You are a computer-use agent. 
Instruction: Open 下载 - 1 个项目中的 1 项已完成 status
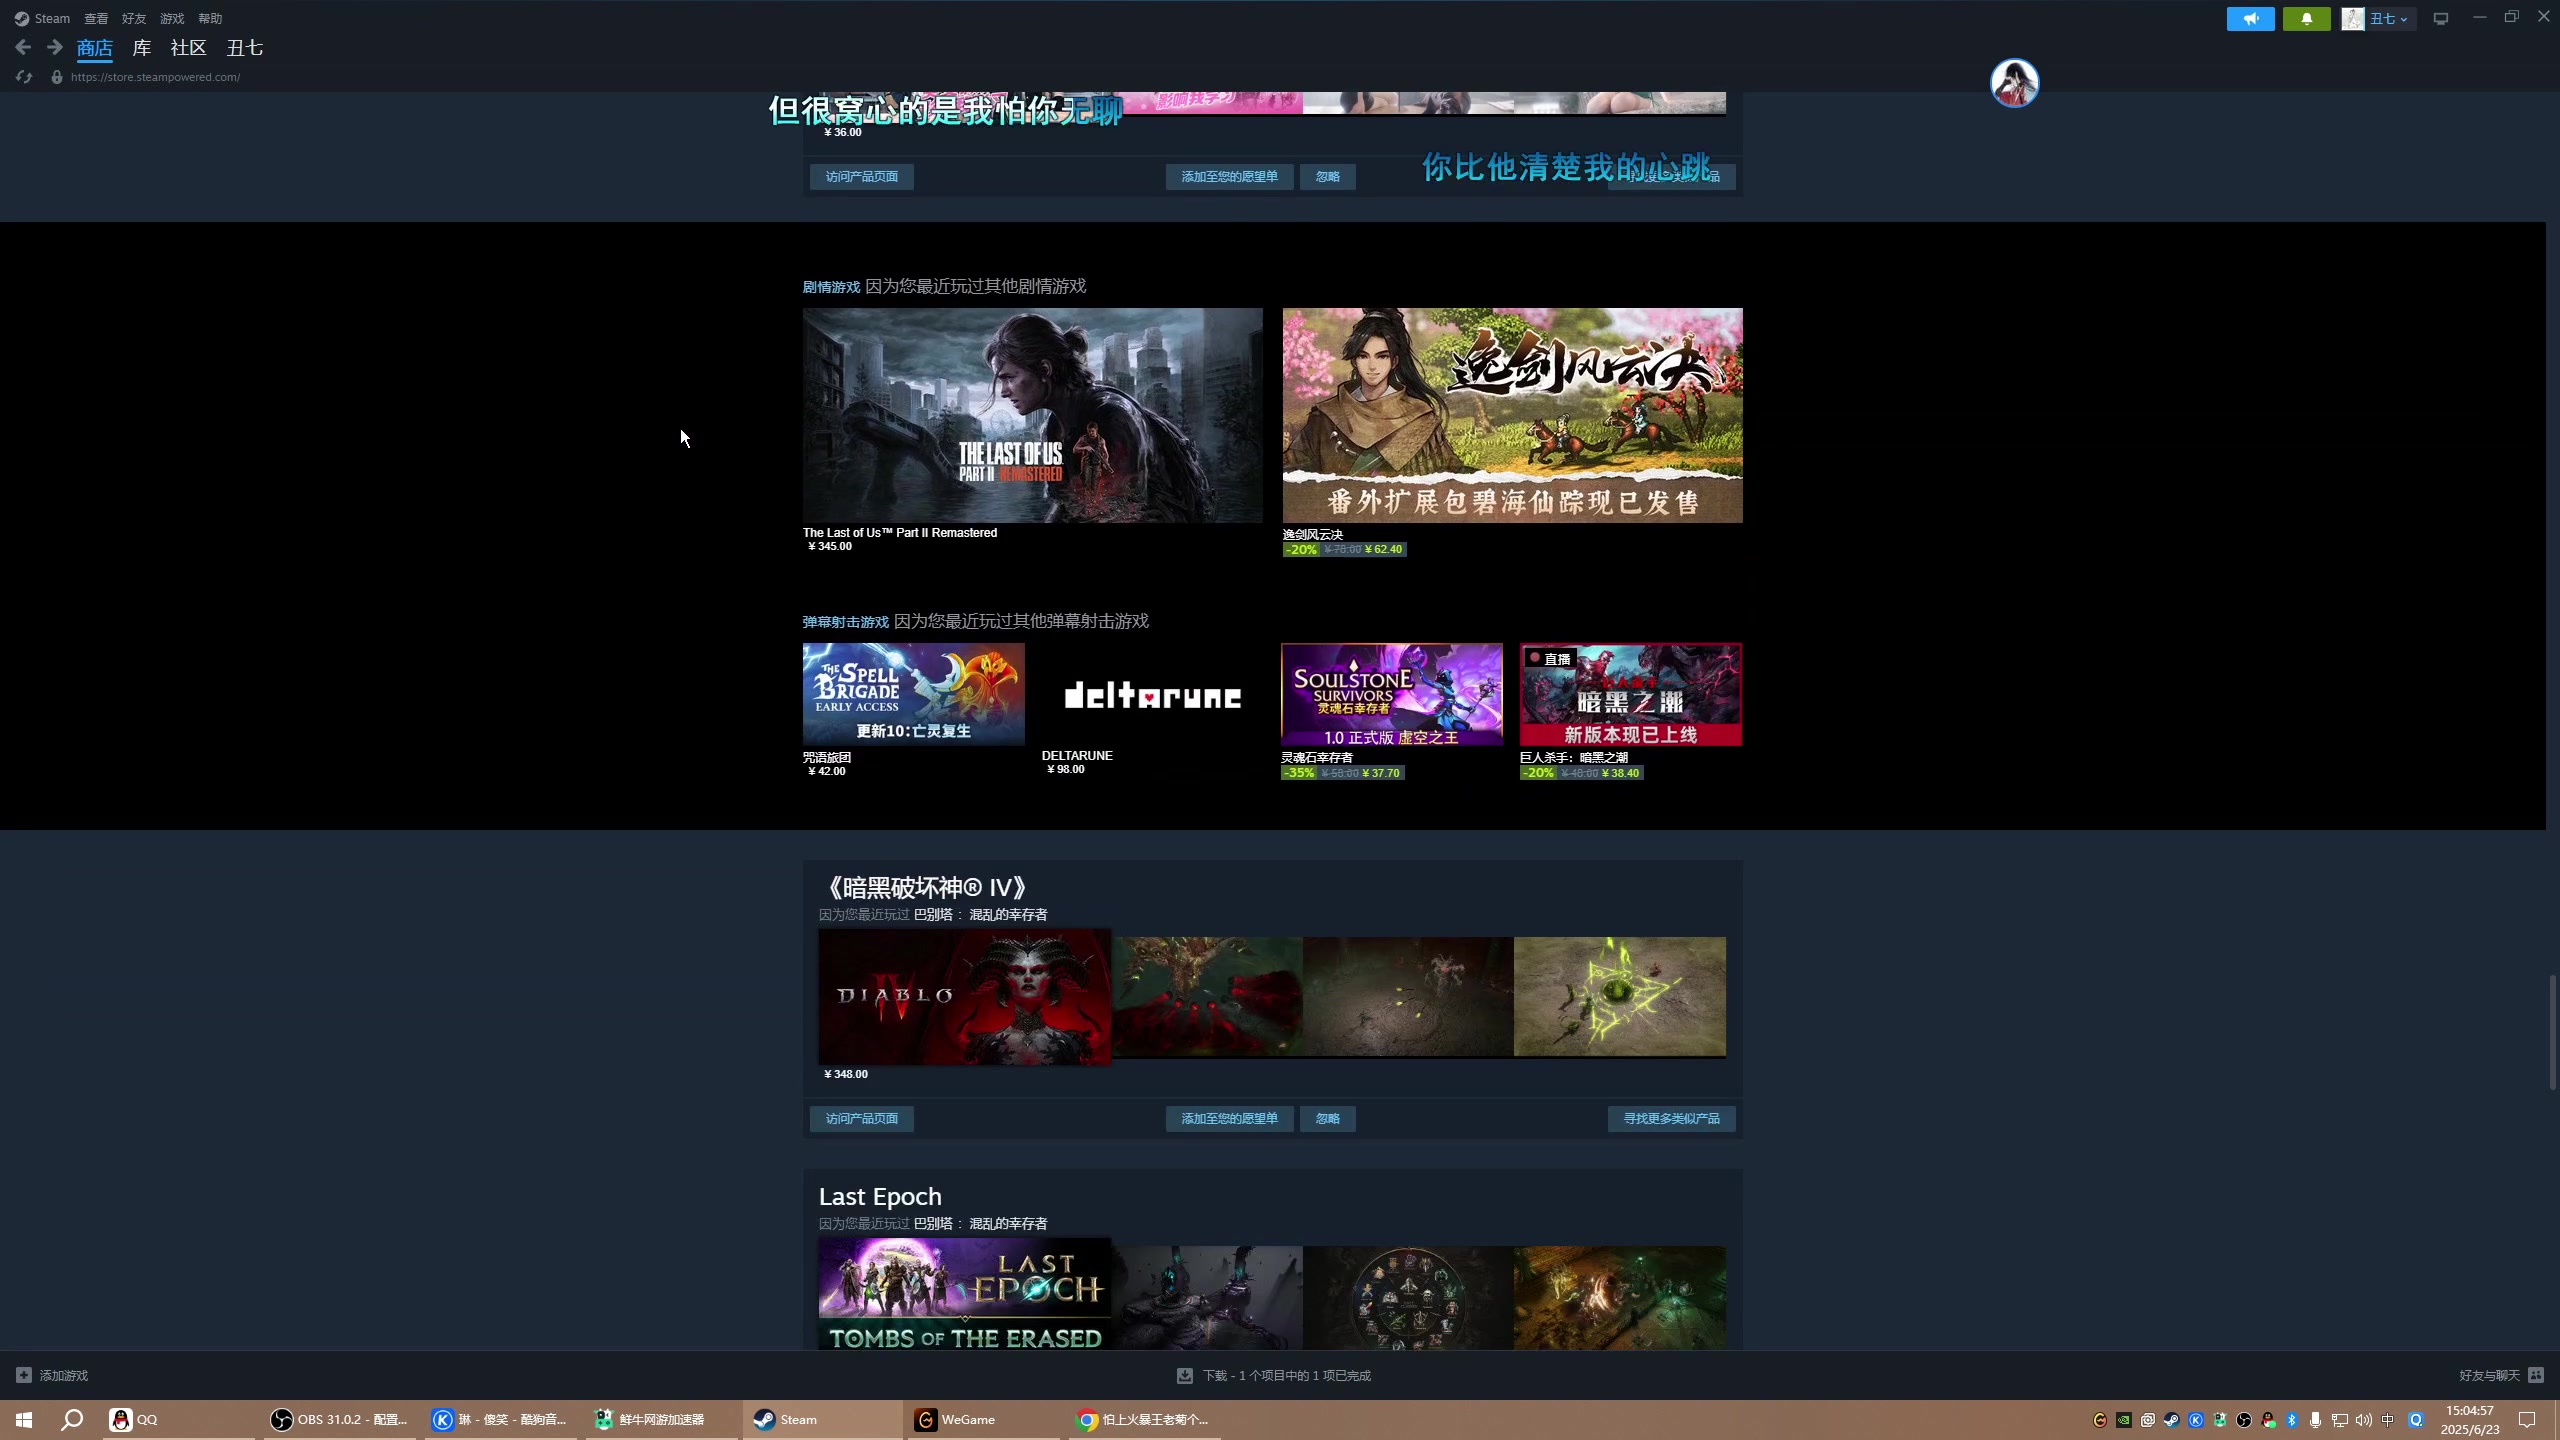click(x=1286, y=1375)
